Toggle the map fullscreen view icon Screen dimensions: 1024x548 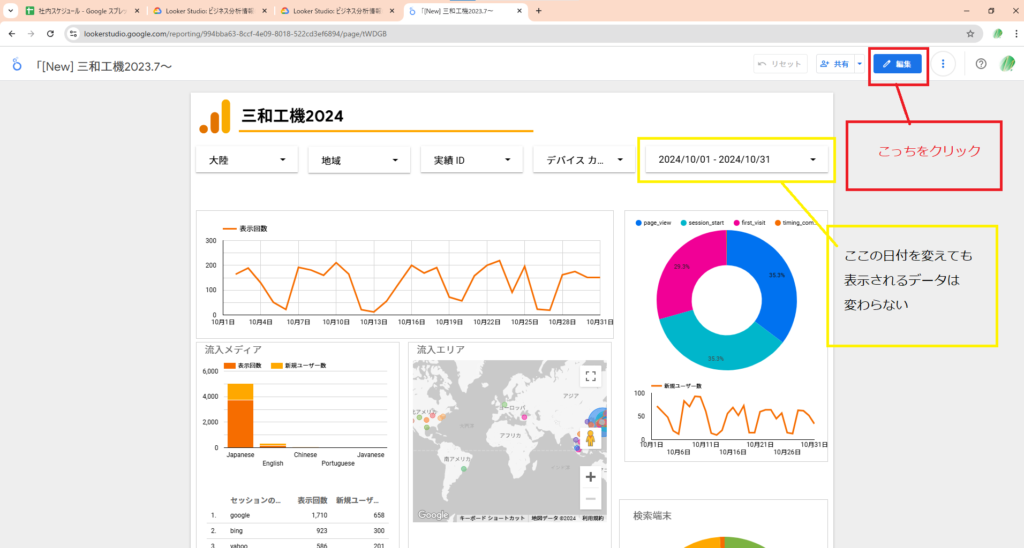pos(590,377)
